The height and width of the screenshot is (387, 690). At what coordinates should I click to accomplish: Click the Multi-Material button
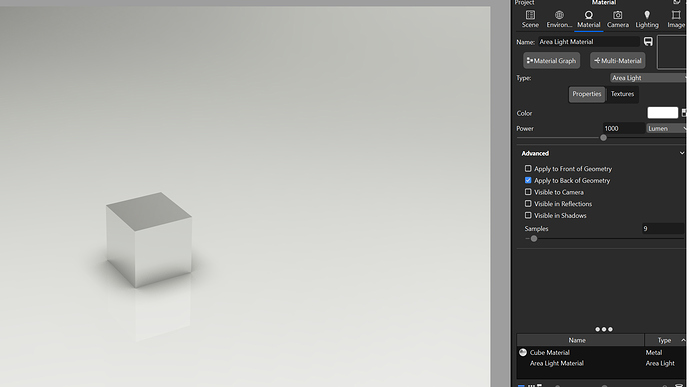618,61
